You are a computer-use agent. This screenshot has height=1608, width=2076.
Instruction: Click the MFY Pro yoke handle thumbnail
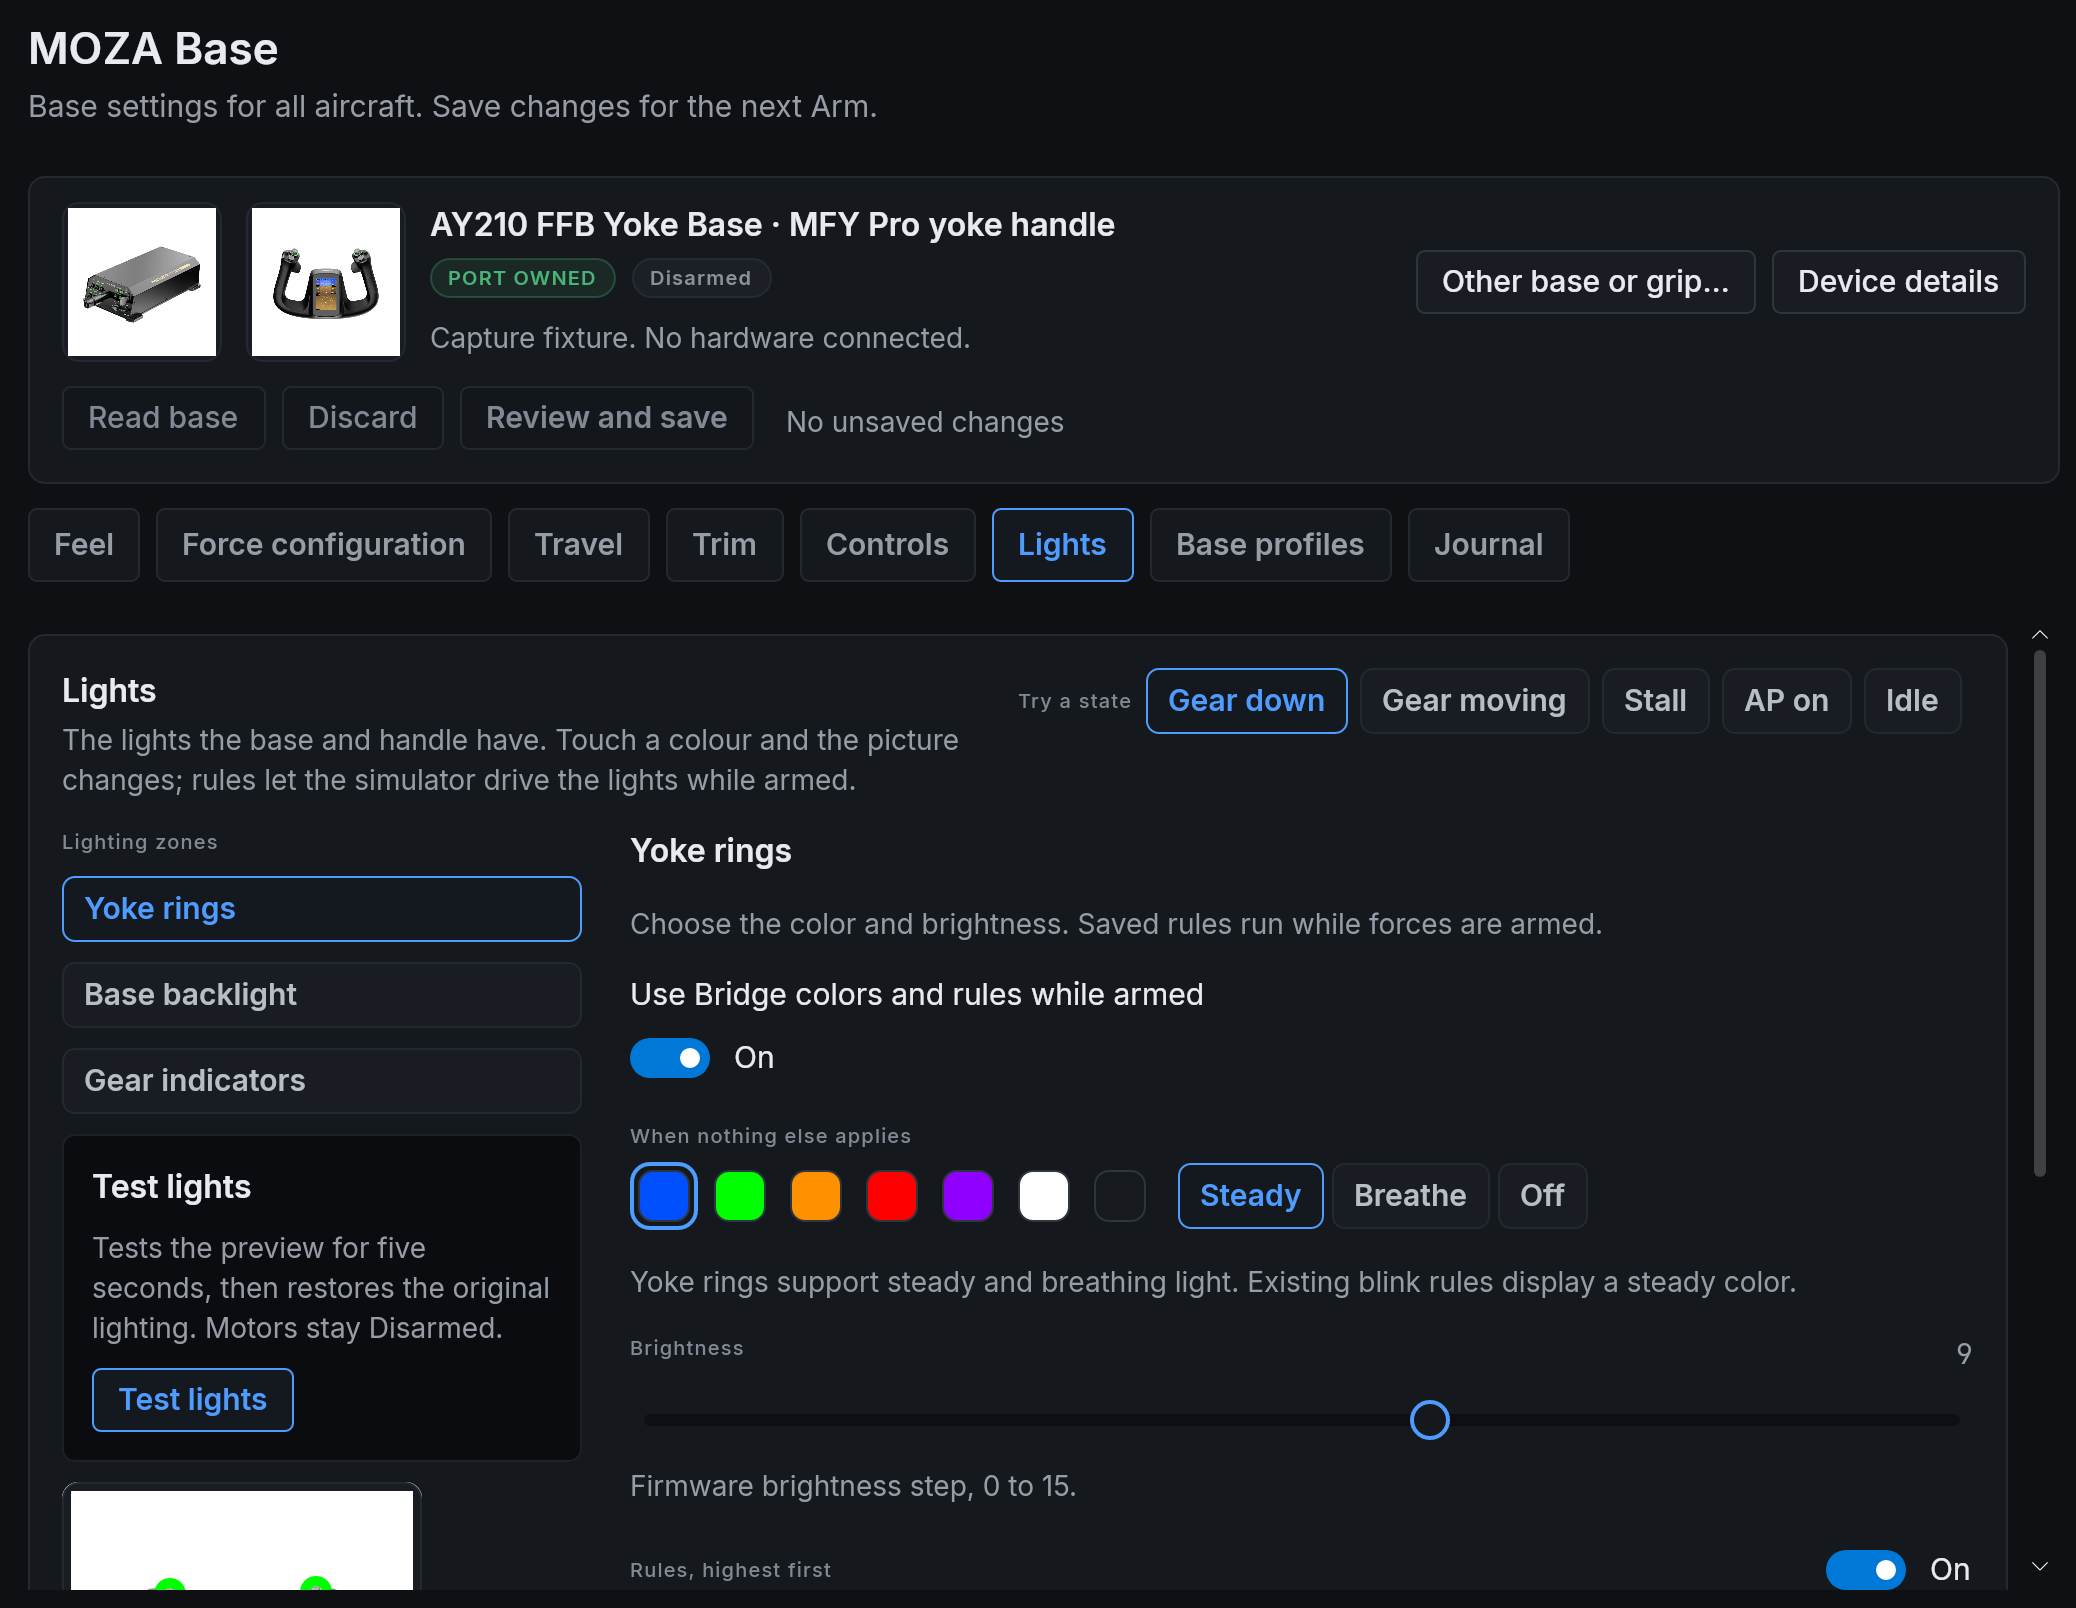point(326,282)
